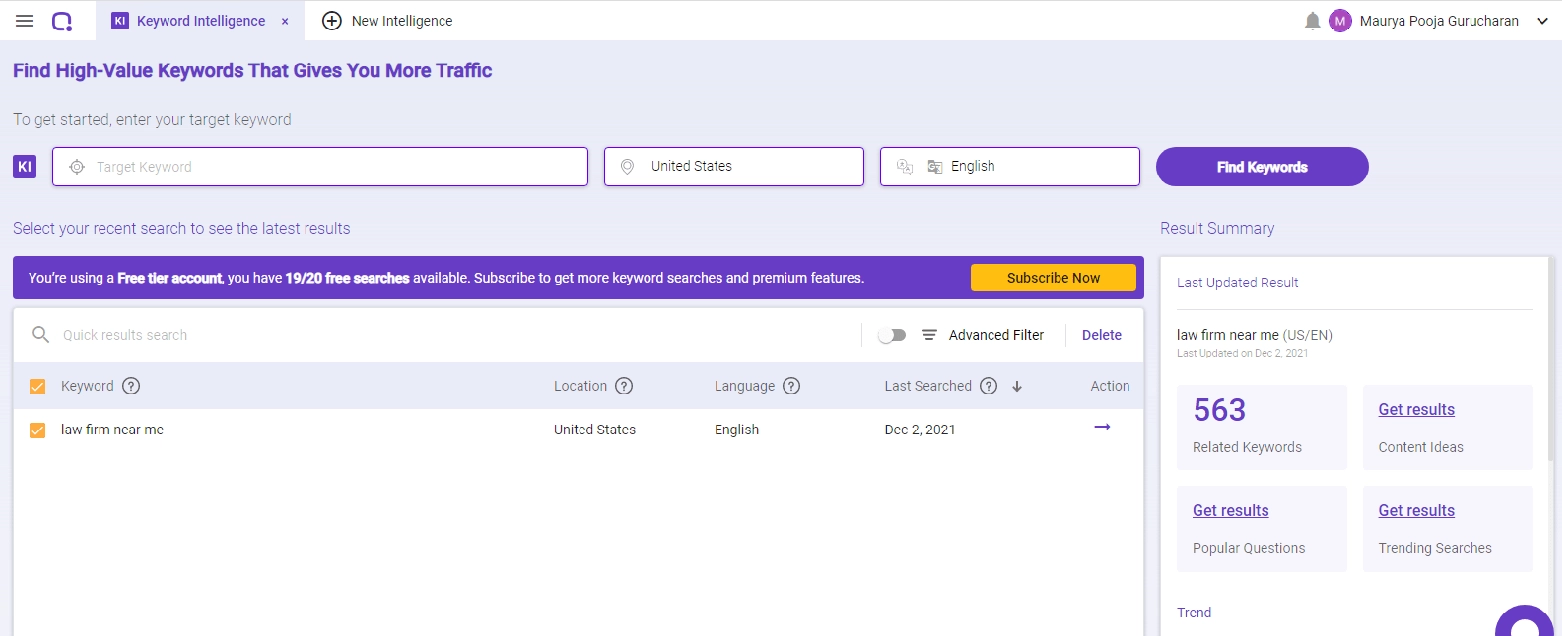Open the United States location dropdown
This screenshot has width=1562, height=636.
coord(733,166)
